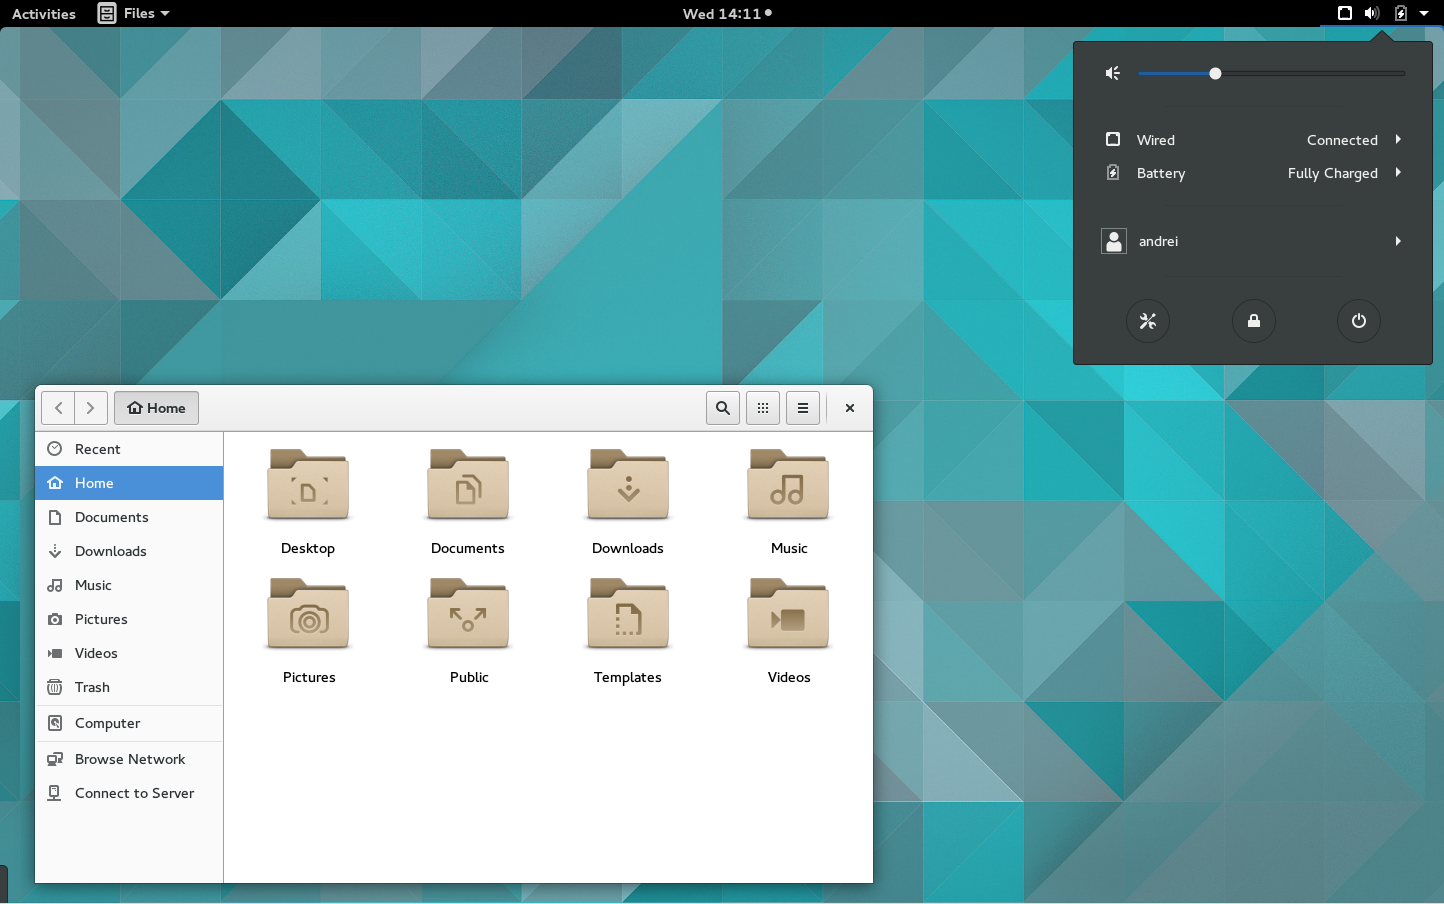Click the Home path bar button
This screenshot has height=904, width=1444.
click(x=157, y=408)
